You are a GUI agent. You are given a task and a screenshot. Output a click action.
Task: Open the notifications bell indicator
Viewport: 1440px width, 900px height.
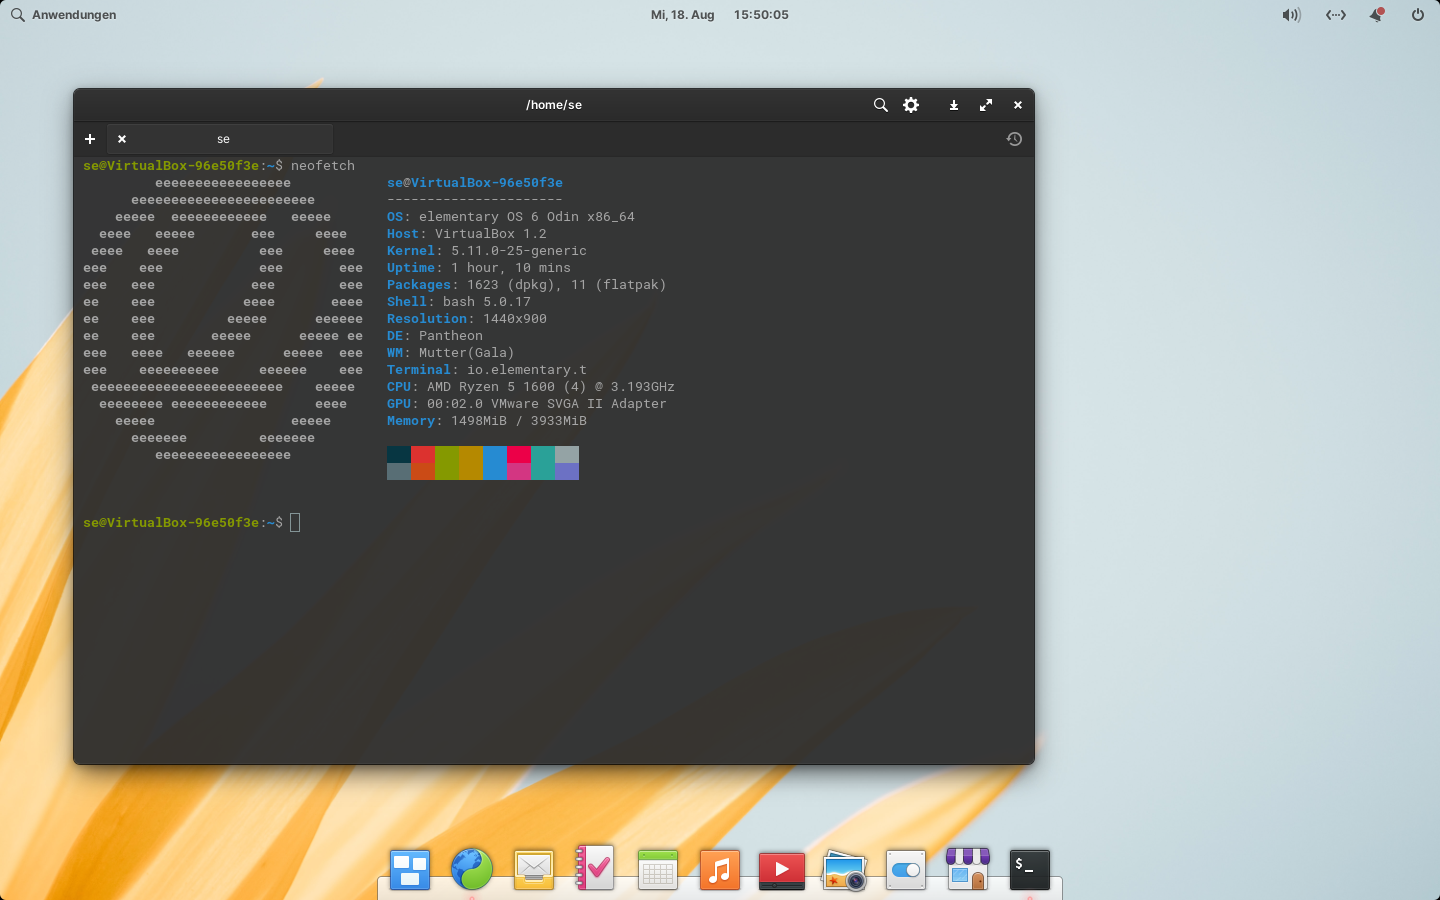click(x=1377, y=15)
